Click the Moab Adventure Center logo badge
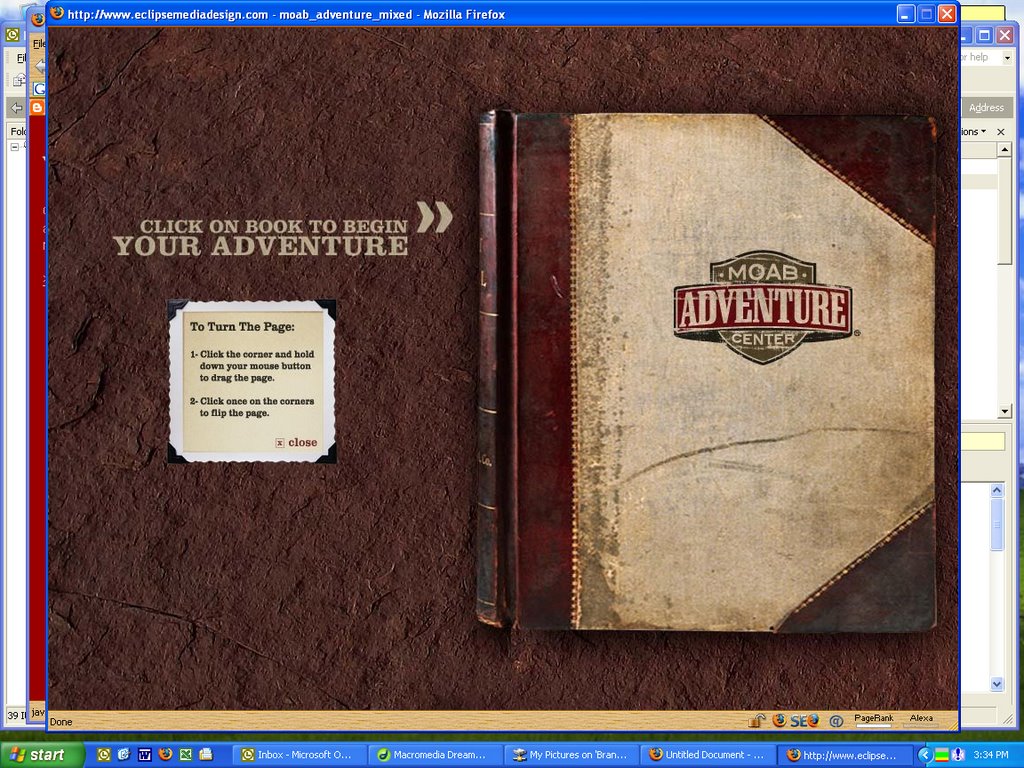The width and height of the screenshot is (1024, 768). click(x=763, y=307)
